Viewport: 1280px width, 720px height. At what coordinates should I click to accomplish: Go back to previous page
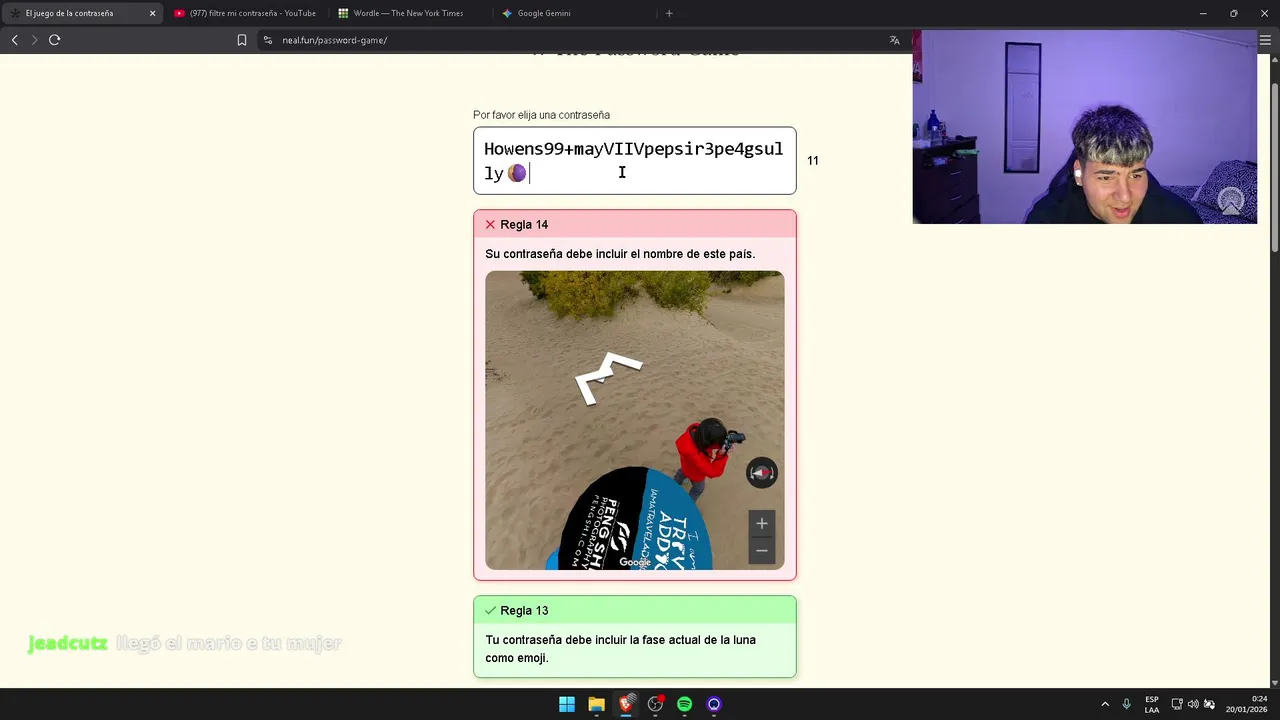tap(14, 40)
